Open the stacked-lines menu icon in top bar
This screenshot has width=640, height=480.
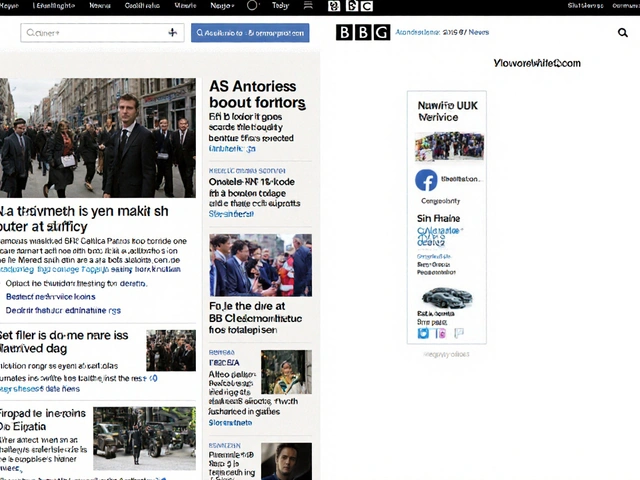[308, 5]
